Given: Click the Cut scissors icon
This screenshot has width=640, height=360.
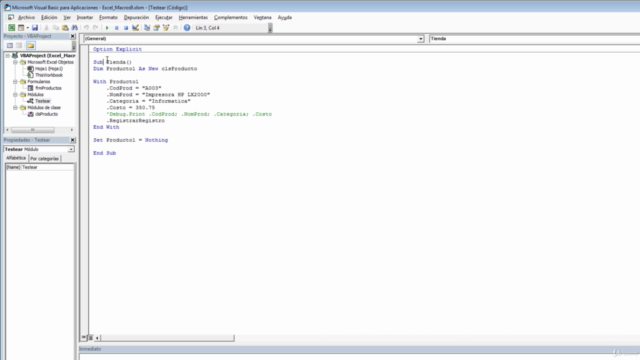Looking at the screenshot, I should (46, 28).
